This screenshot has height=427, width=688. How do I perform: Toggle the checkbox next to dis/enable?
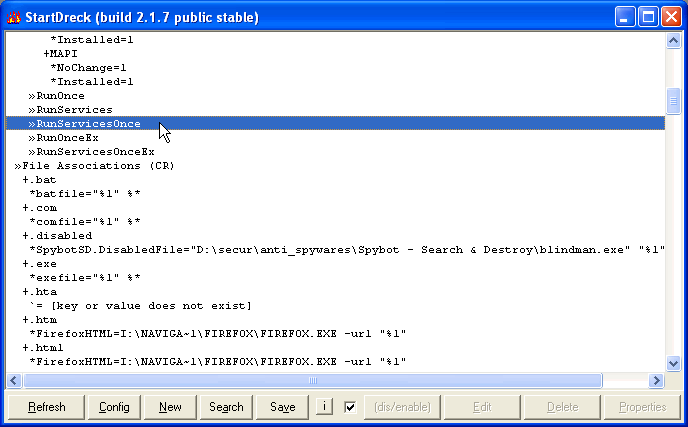(350, 407)
